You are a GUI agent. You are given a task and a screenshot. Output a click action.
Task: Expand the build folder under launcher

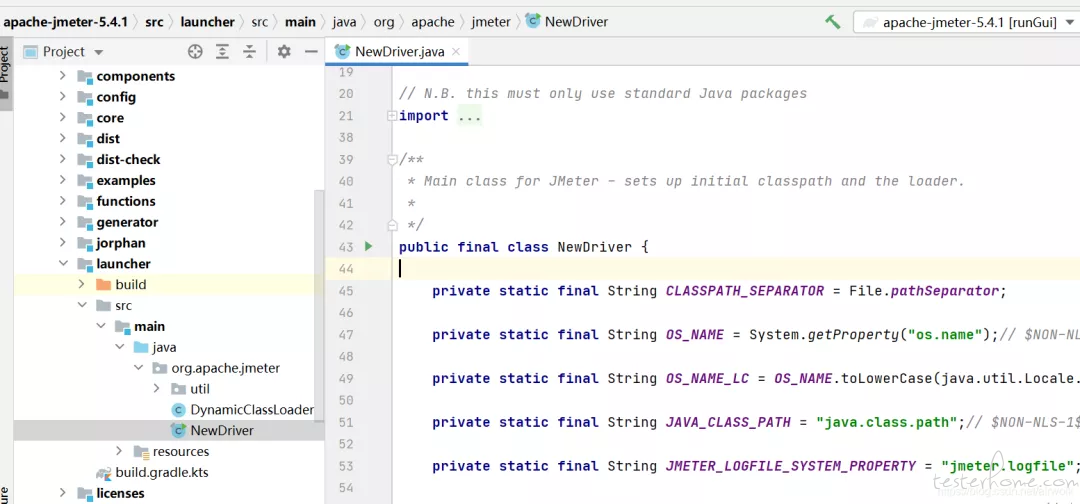point(81,284)
